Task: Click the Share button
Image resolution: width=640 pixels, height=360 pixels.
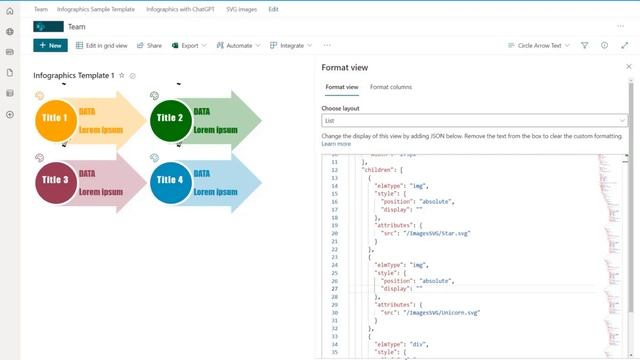Action: point(149,45)
